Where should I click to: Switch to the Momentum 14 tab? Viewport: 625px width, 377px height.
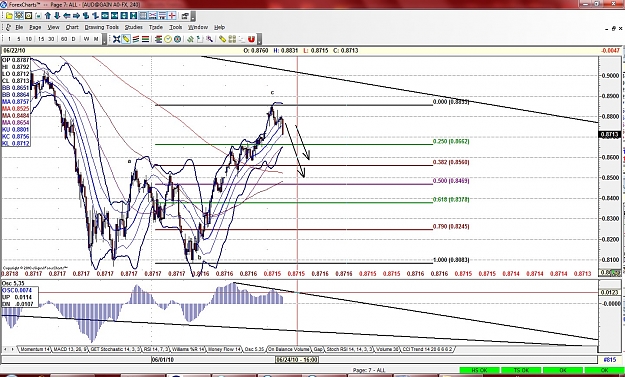(x=35, y=349)
